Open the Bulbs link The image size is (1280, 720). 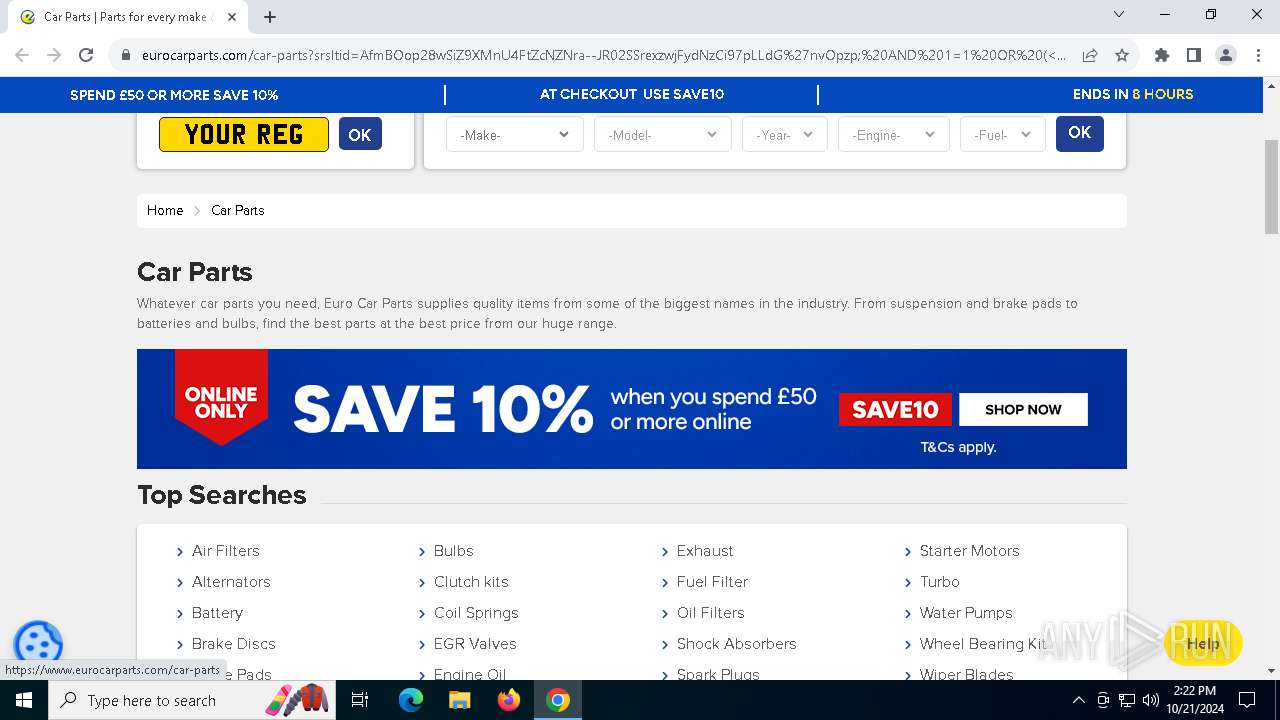pos(453,551)
